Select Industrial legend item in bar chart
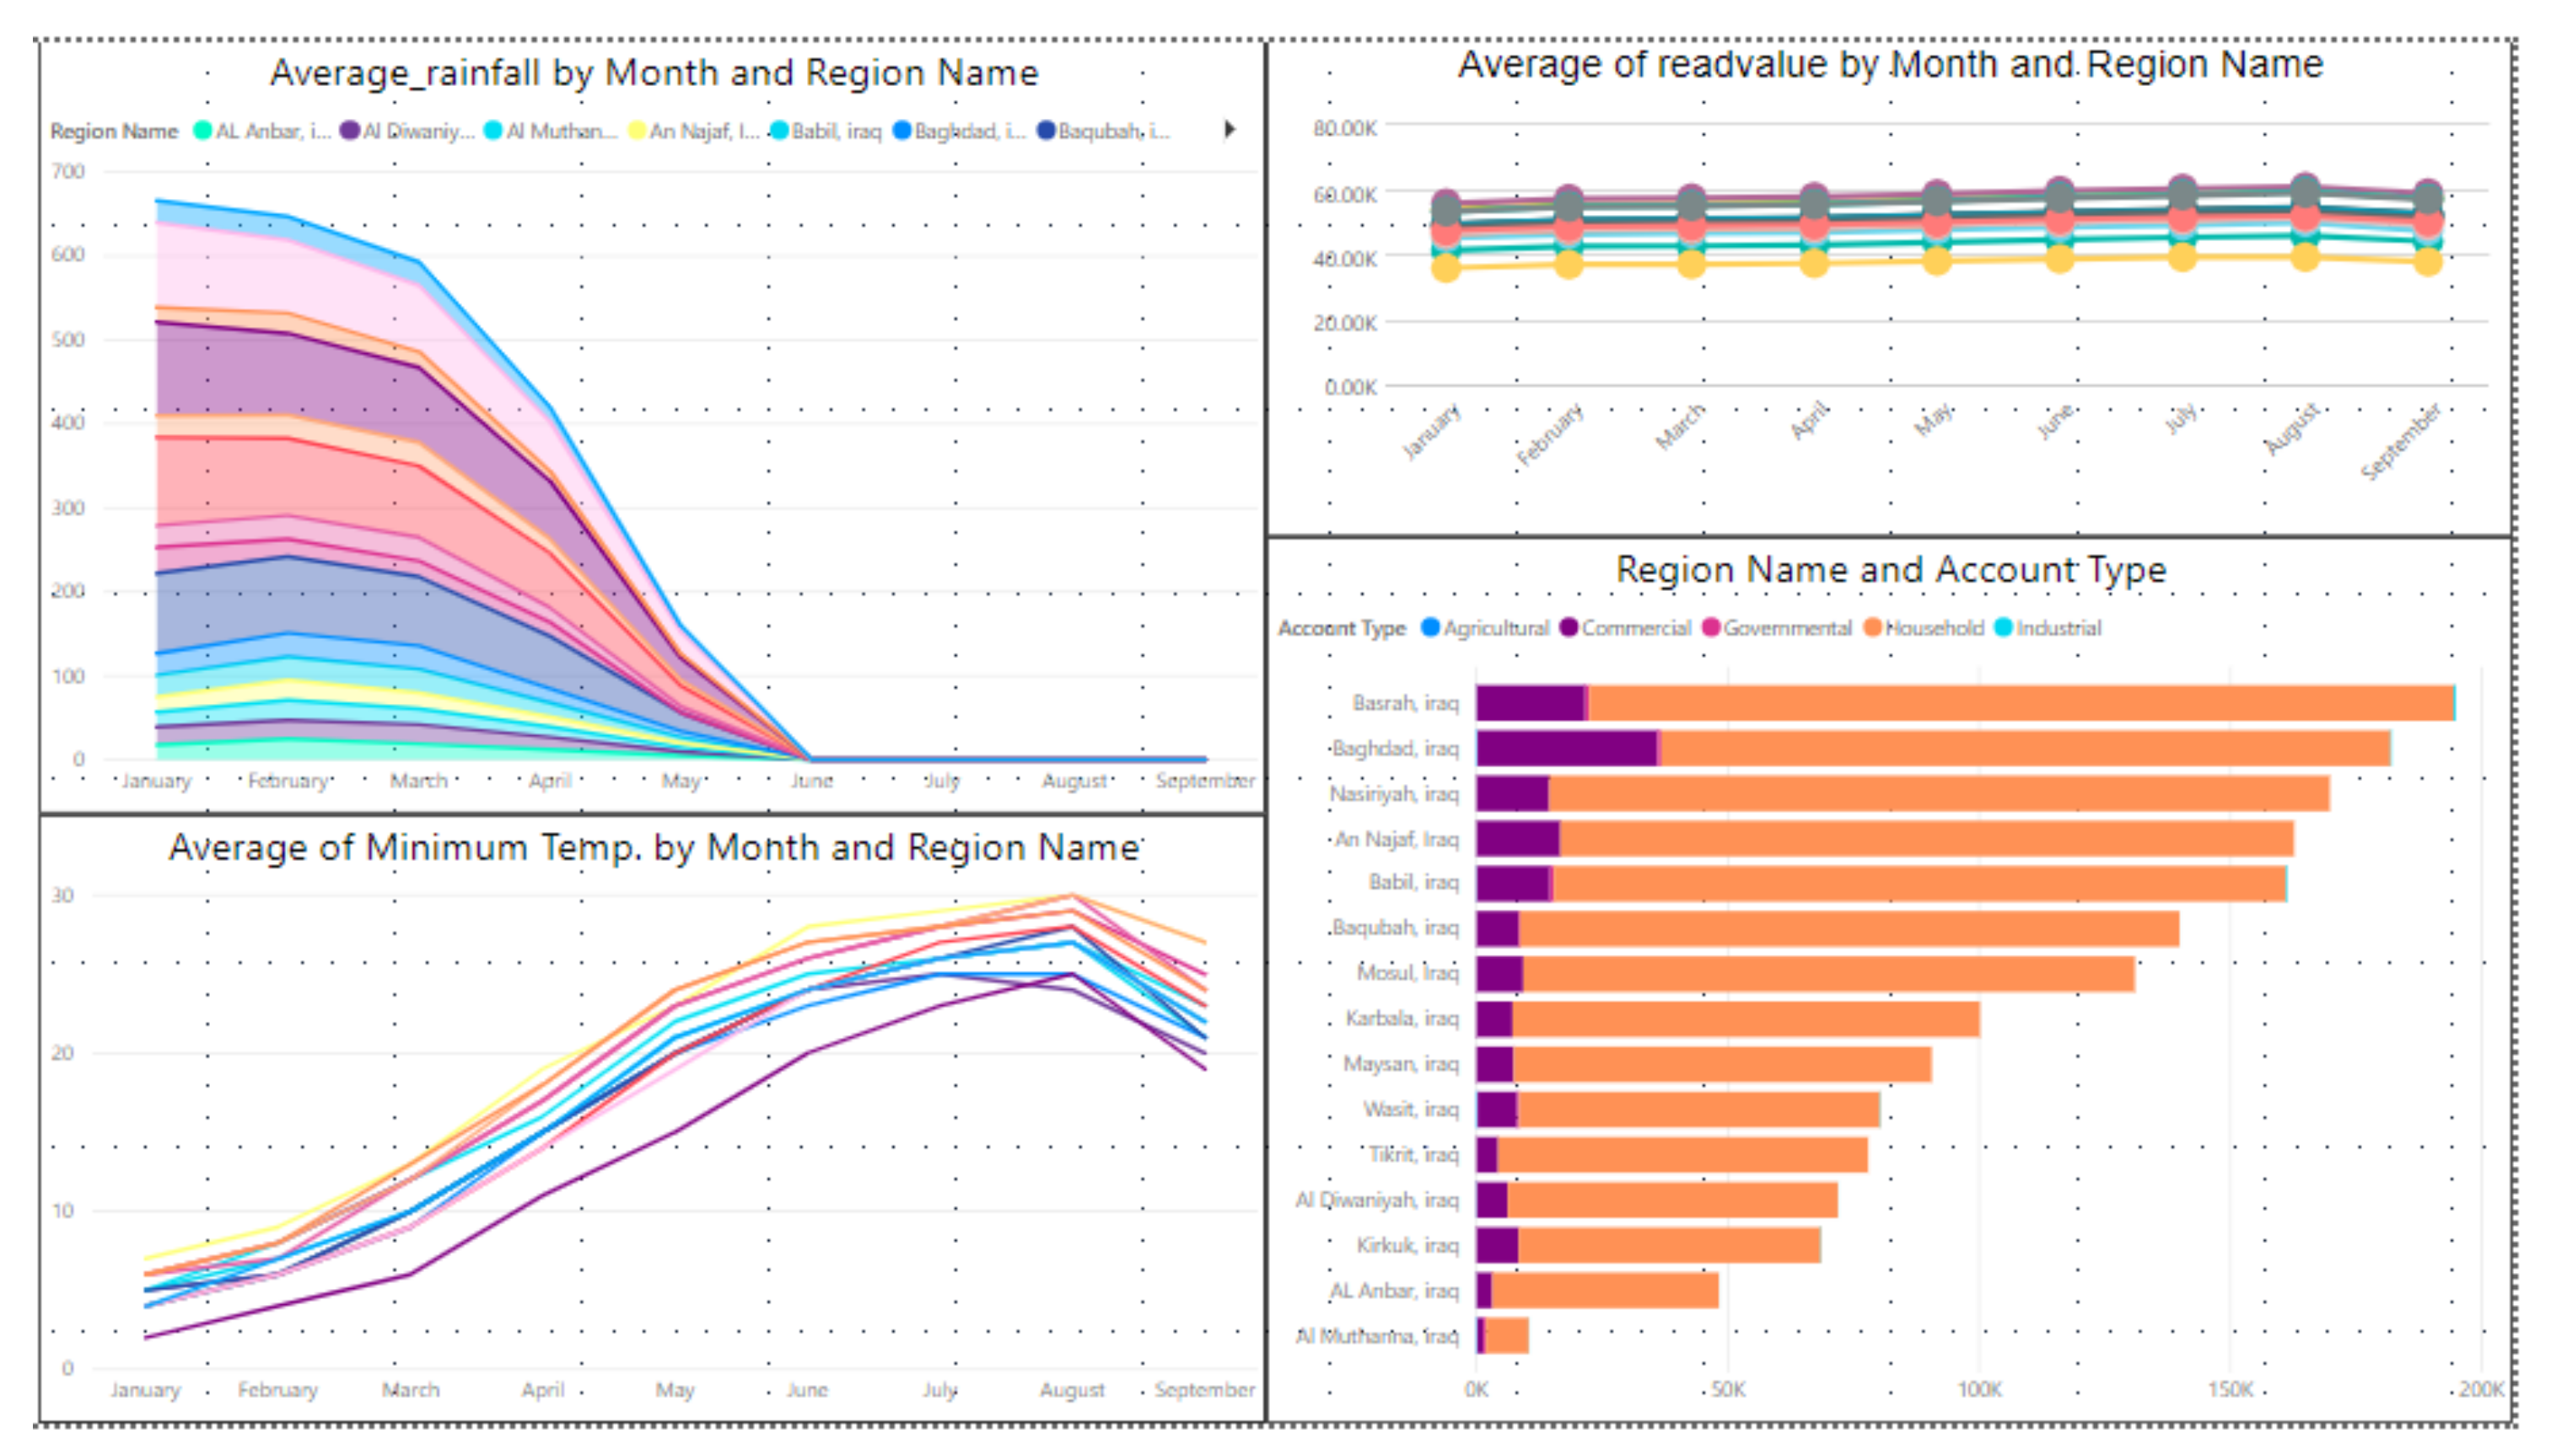Viewport: 2551px width, 1456px height. pos(2057,628)
